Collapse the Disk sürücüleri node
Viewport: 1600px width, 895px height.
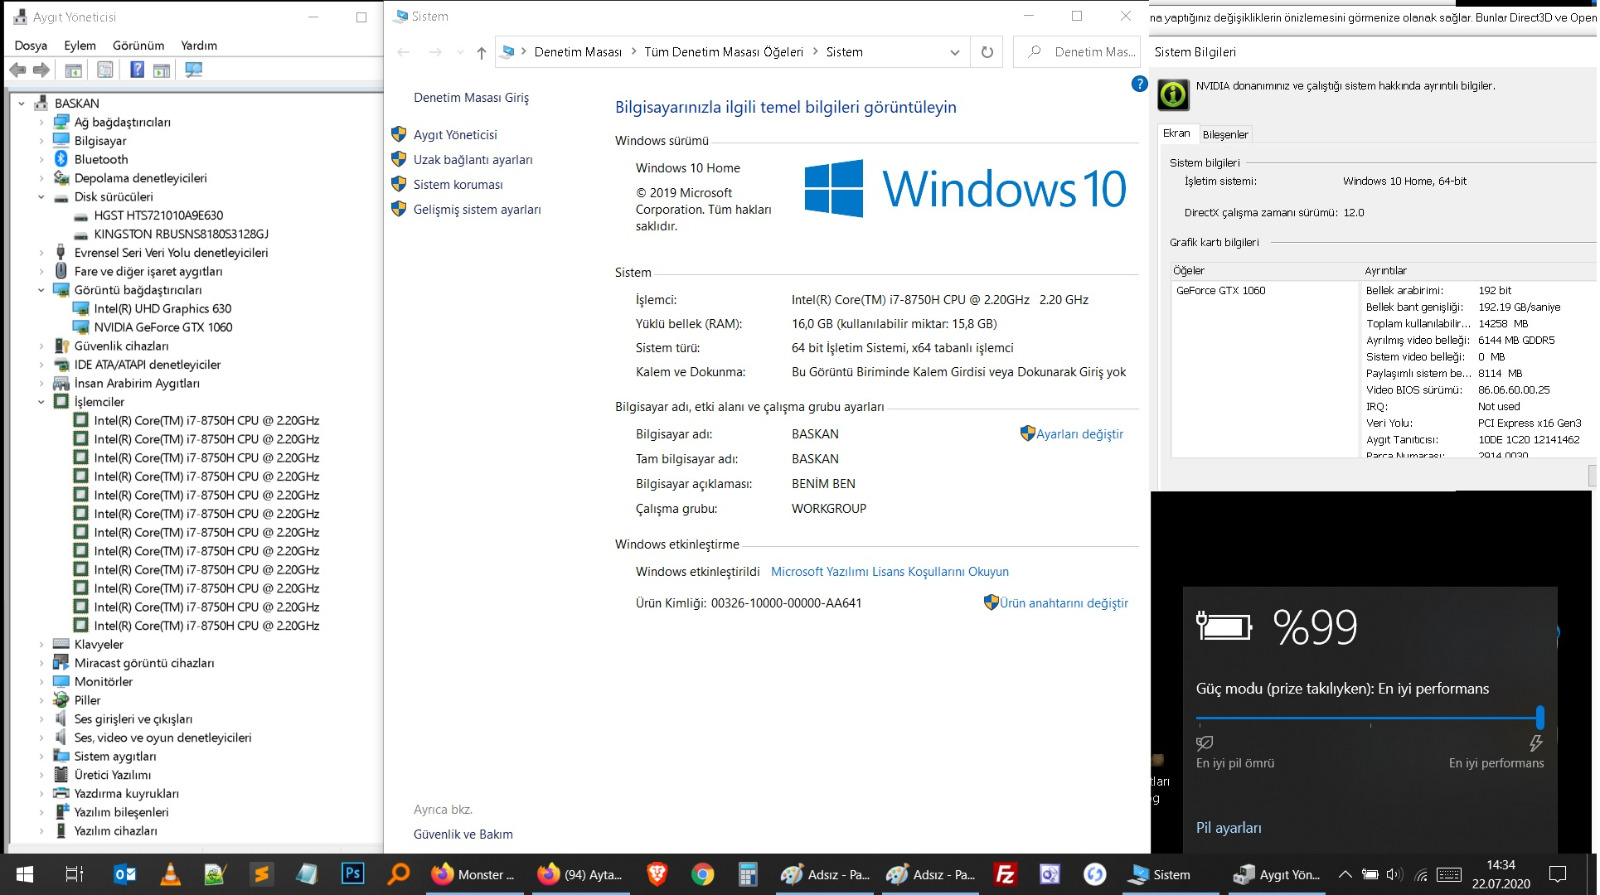coord(41,197)
